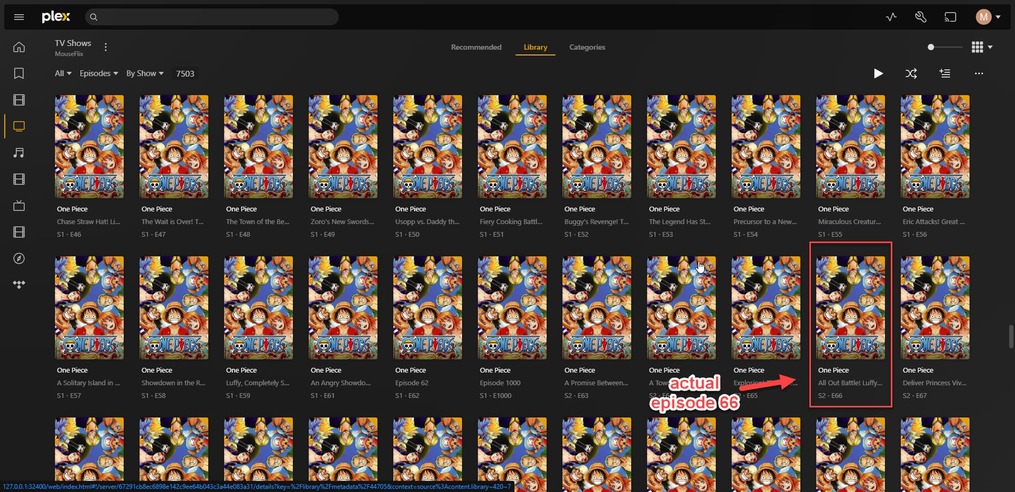
Task: Open episode title 'Buggy's Revenge! T...'
Action: 596,221
